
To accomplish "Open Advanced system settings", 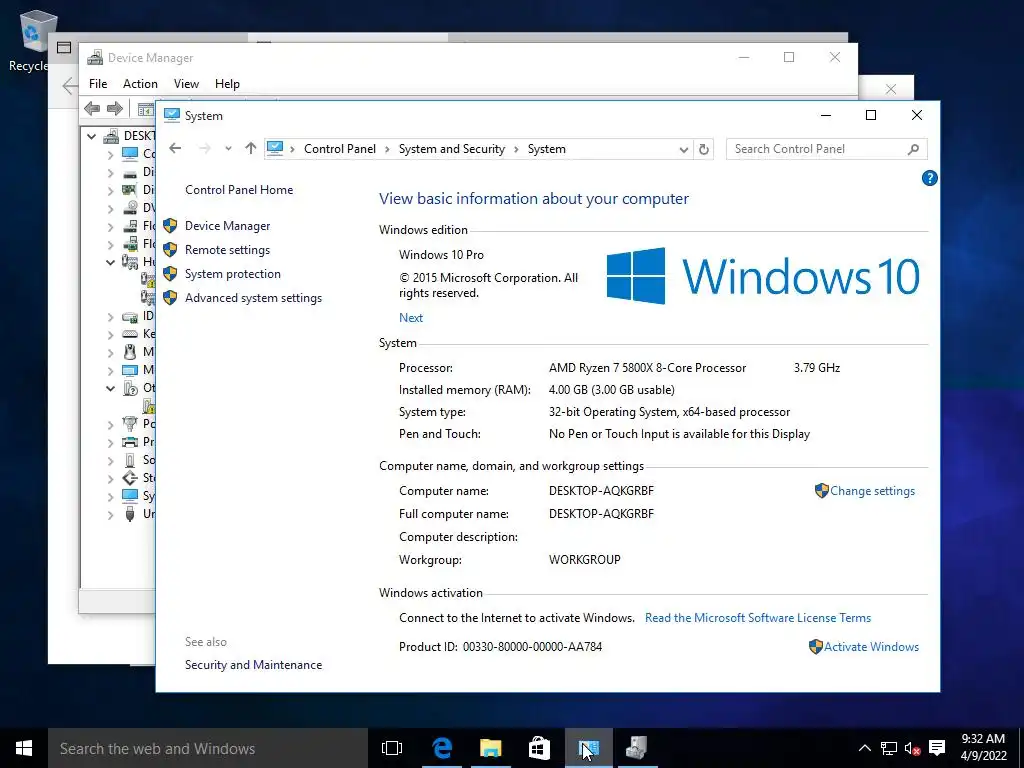I will point(253,298).
